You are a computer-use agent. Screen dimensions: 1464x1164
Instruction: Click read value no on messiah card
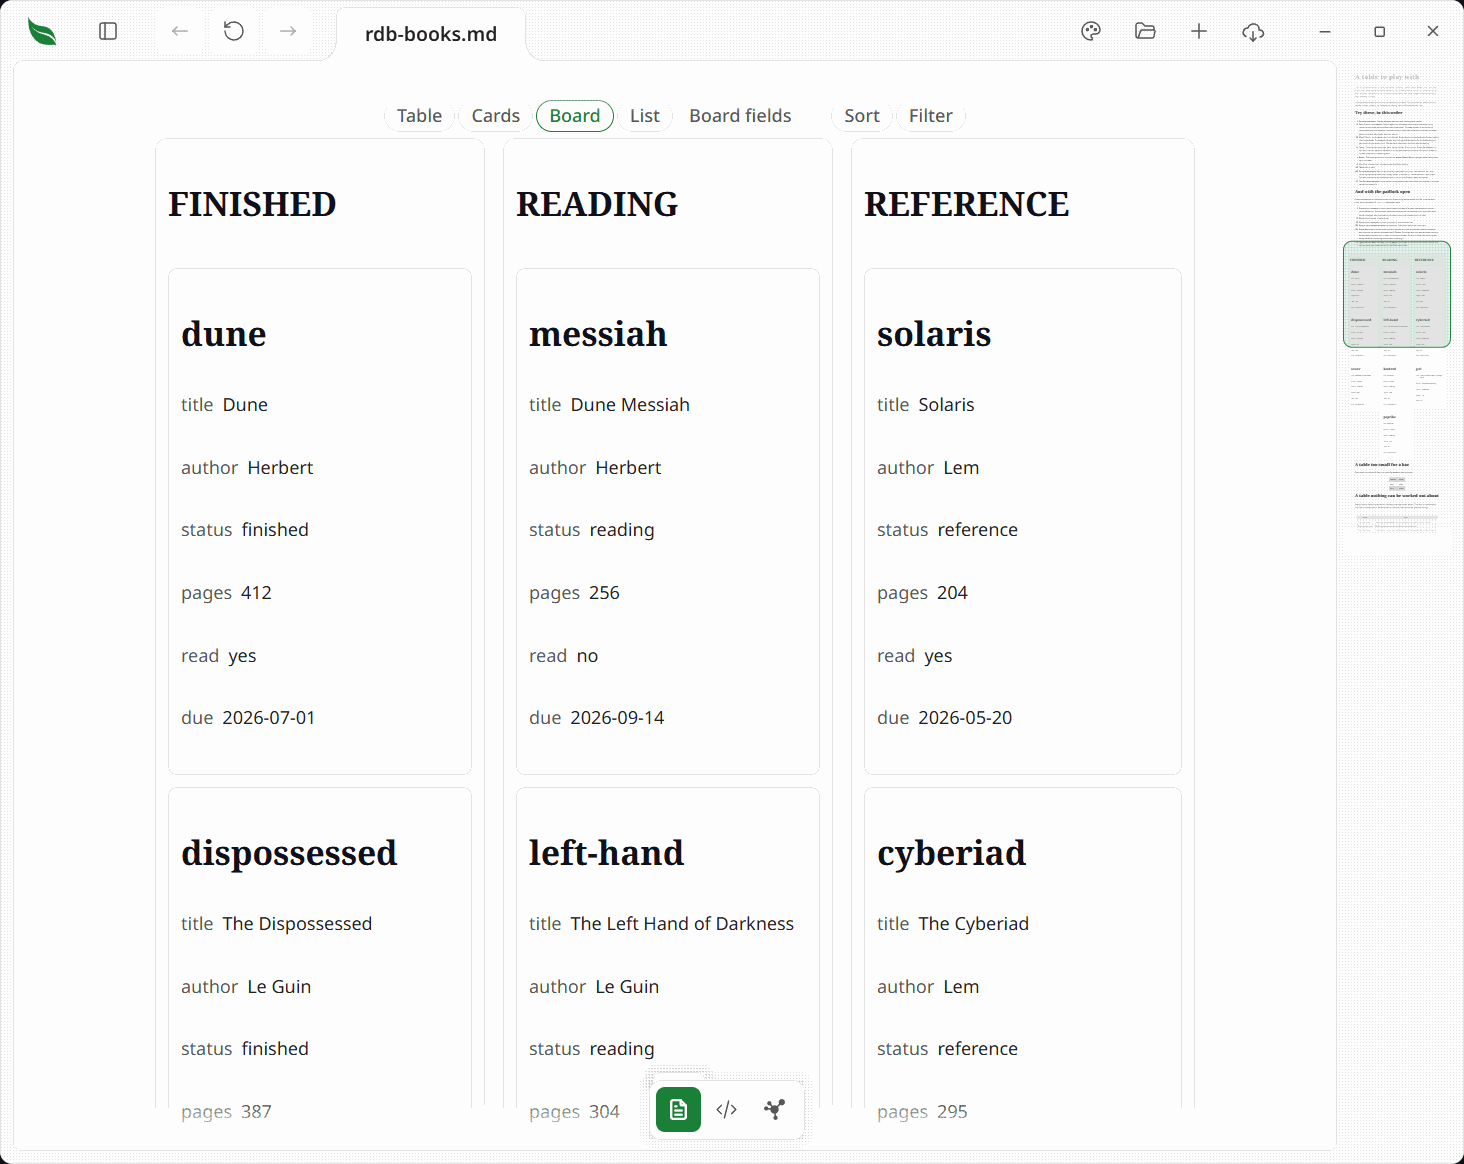point(587,656)
